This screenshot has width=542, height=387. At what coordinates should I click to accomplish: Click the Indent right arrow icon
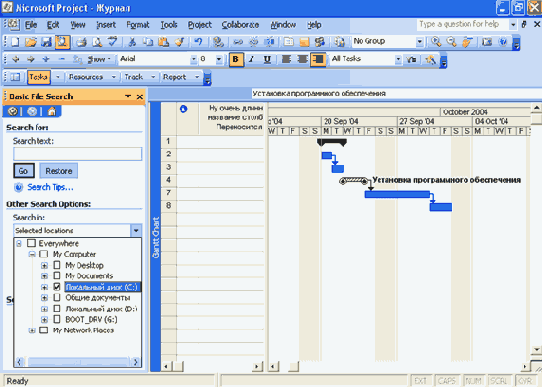coord(31,59)
